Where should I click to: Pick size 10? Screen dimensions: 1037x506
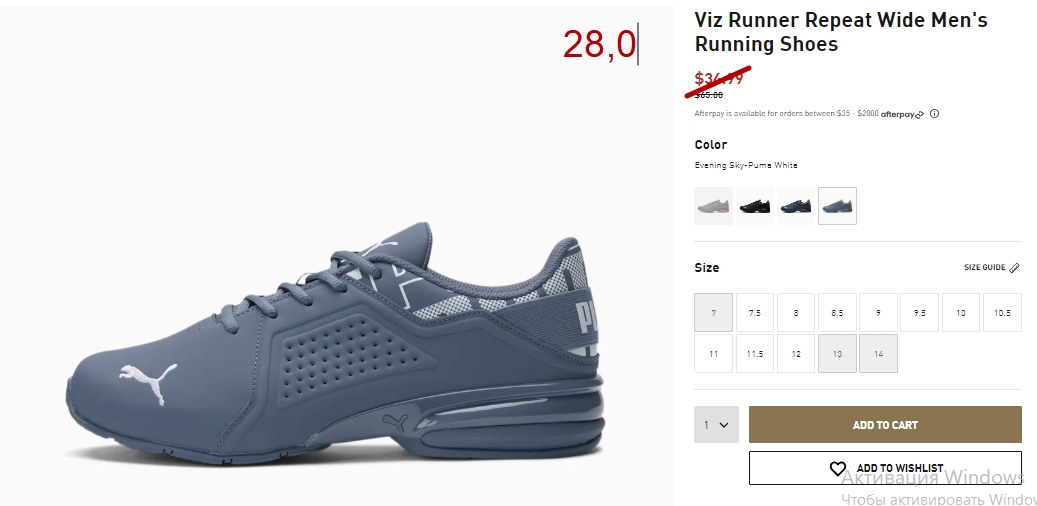pyautogui.click(x=961, y=313)
